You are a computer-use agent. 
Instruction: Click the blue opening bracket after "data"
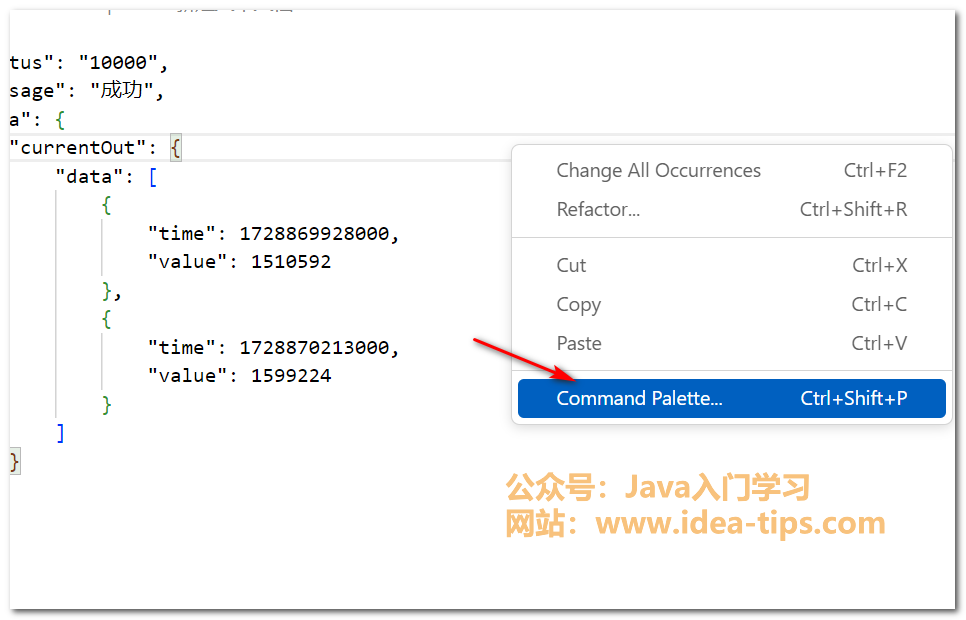click(x=153, y=177)
